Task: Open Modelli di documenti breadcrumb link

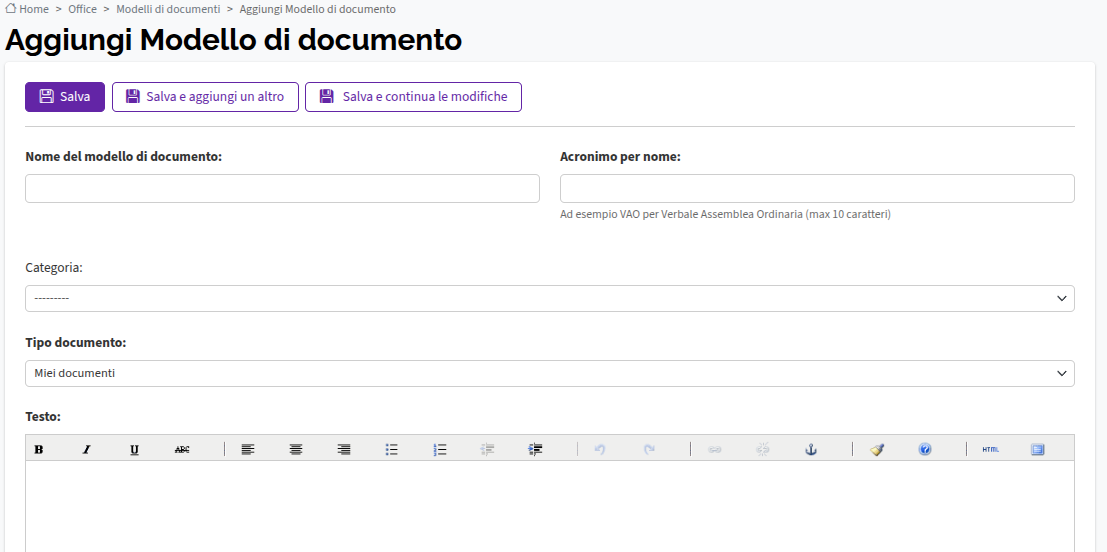Action: 168,9
